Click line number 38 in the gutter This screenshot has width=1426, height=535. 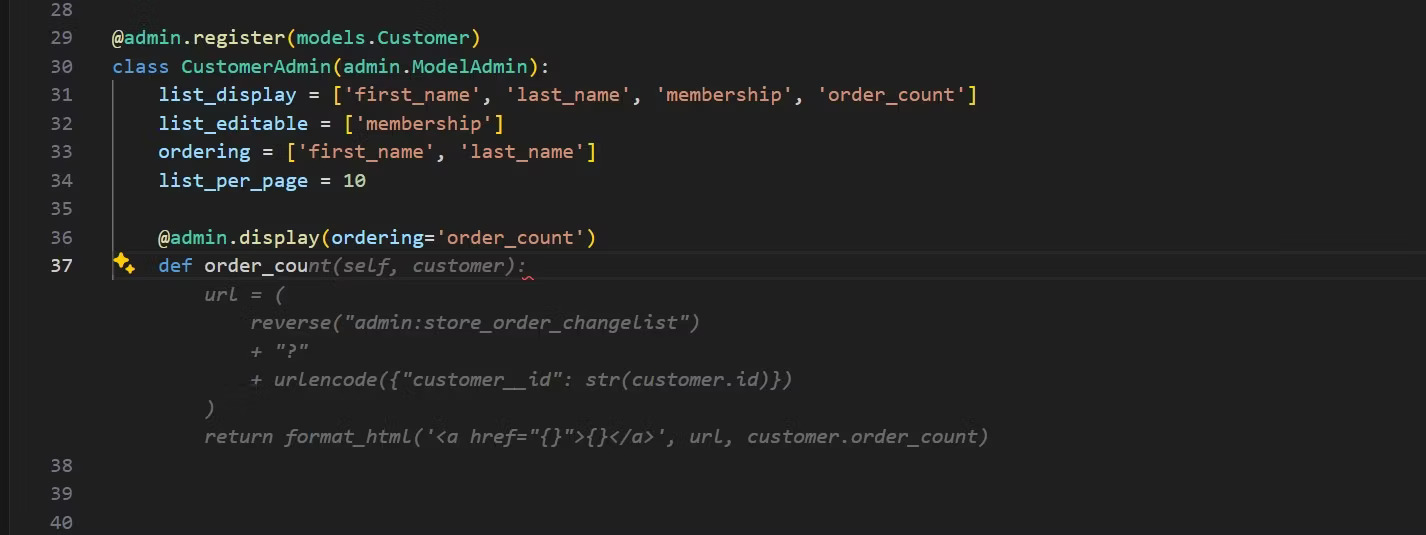click(61, 466)
